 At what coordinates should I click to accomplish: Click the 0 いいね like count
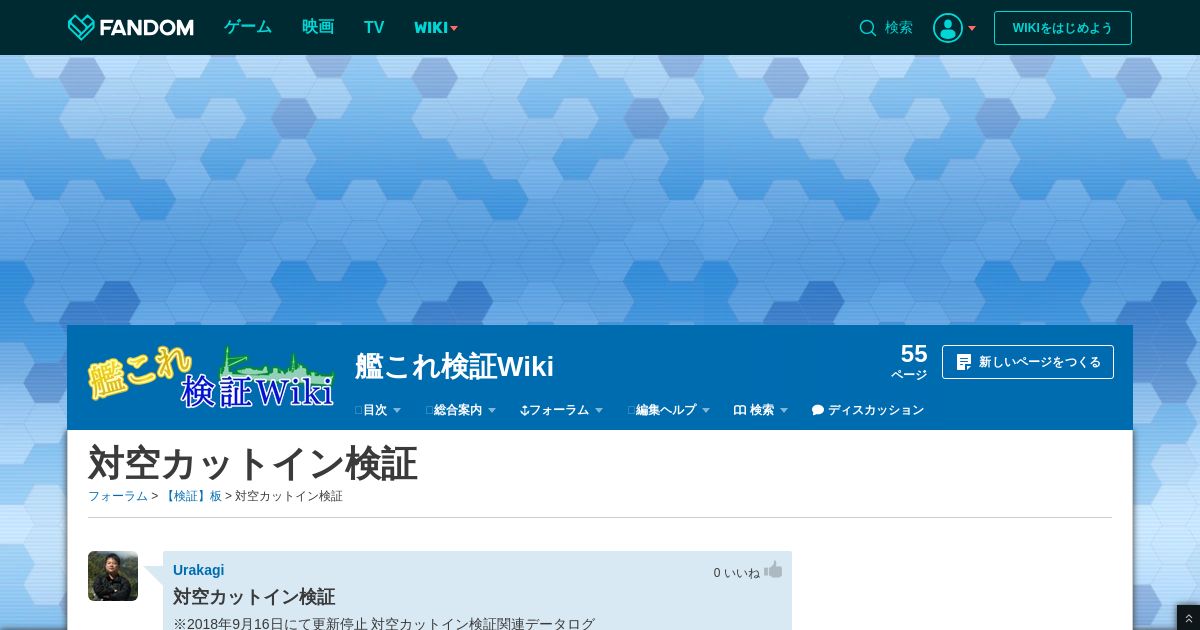pyautogui.click(x=736, y=573)
